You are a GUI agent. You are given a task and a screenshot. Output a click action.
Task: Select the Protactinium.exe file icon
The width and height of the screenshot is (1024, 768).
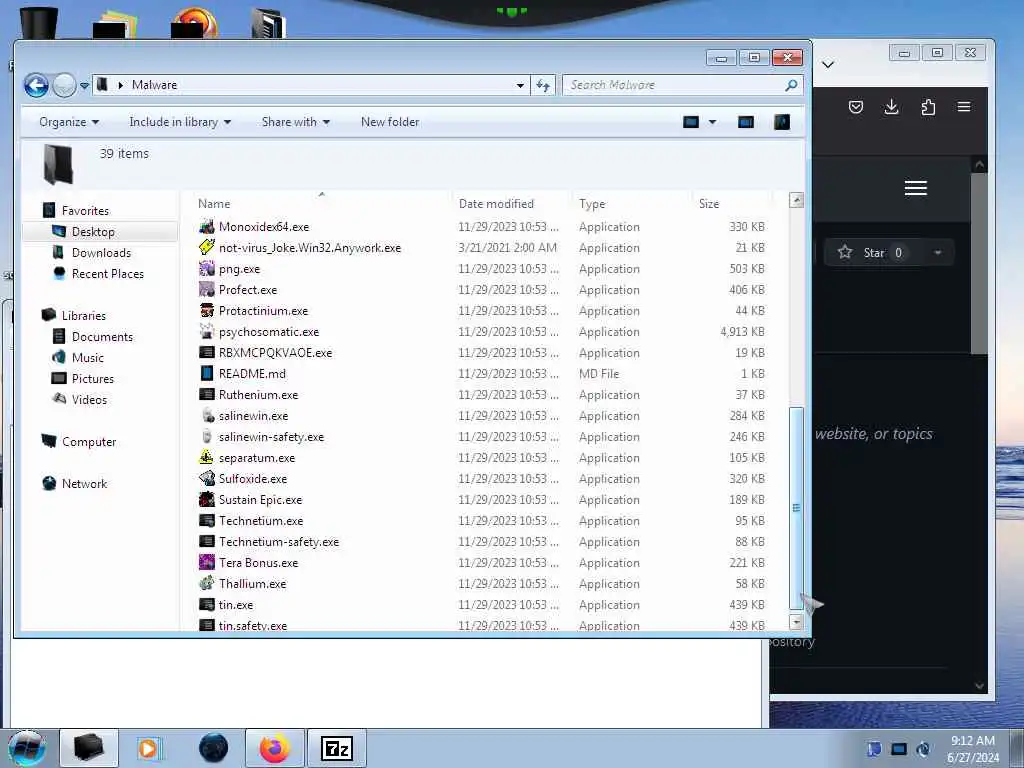tap(207, 310)
